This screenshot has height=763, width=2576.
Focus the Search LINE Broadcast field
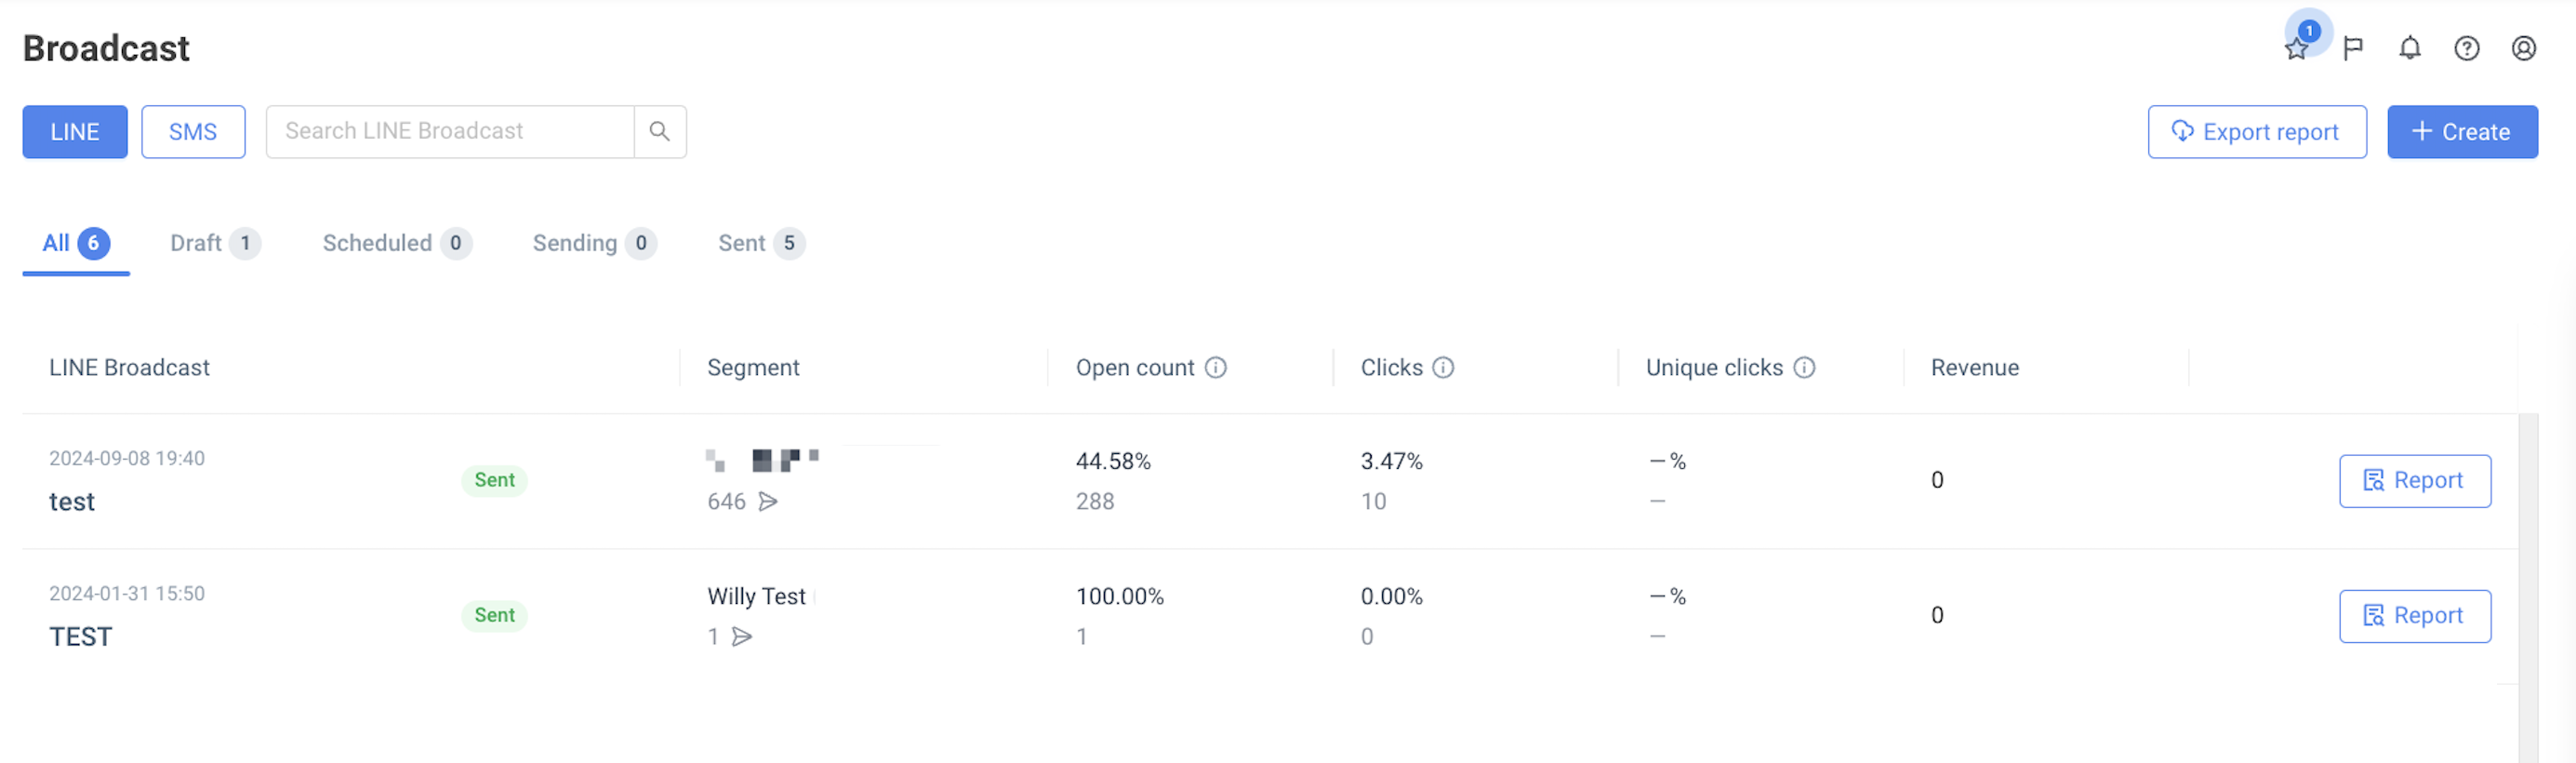click(450, 131)
